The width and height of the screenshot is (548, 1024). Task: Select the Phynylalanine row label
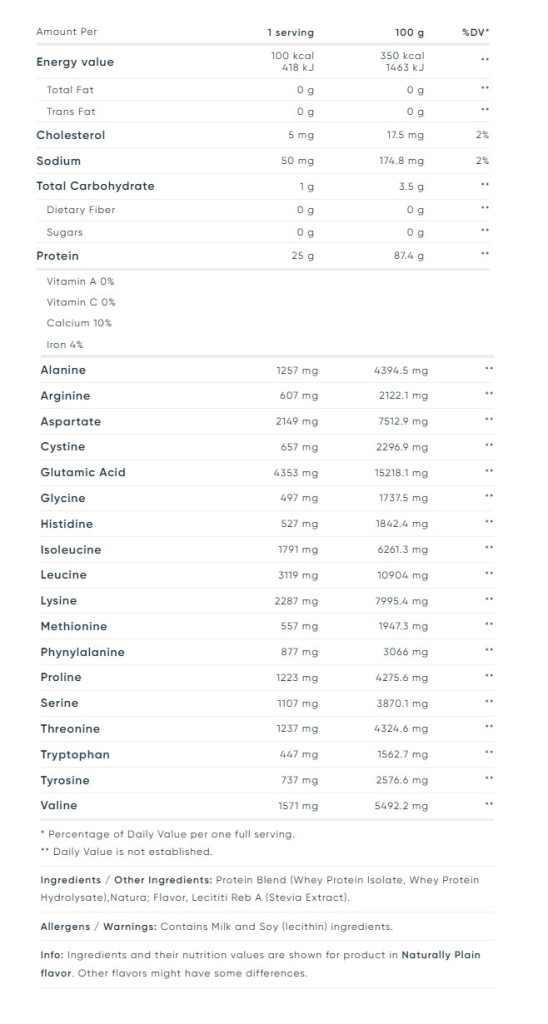(x=82, y=652)
